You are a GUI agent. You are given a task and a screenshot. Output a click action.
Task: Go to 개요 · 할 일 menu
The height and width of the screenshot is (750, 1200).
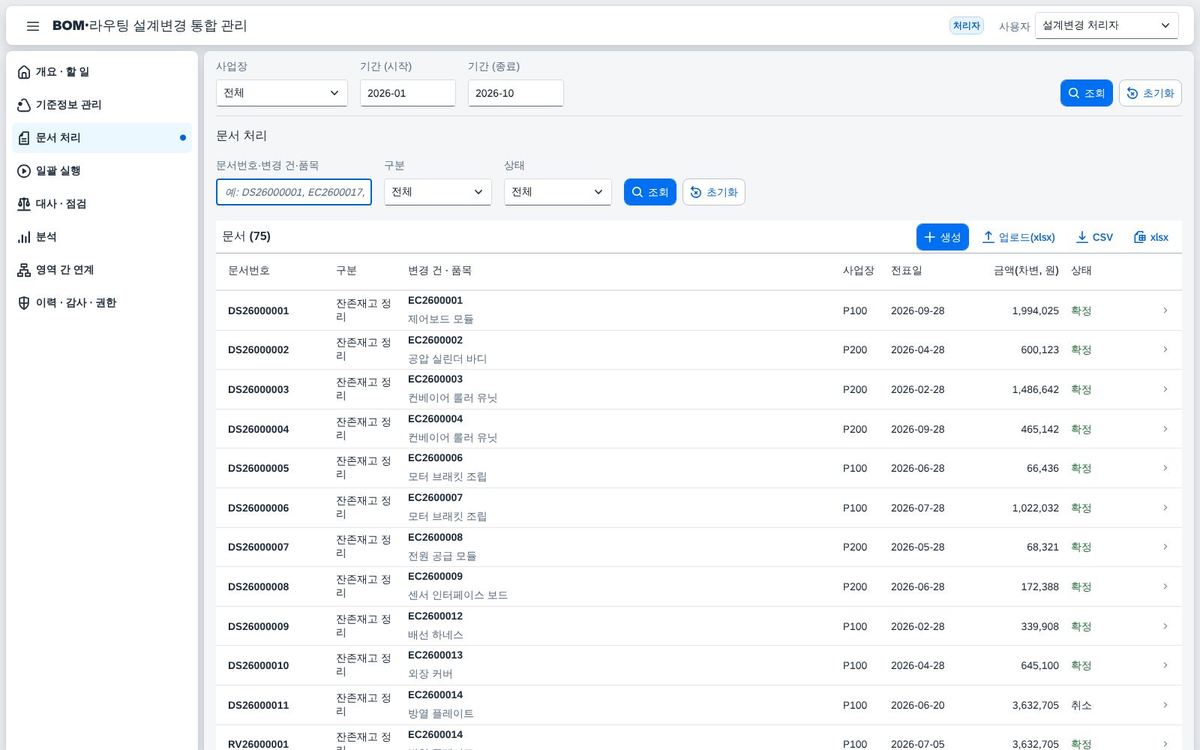[x=102, y=72]
